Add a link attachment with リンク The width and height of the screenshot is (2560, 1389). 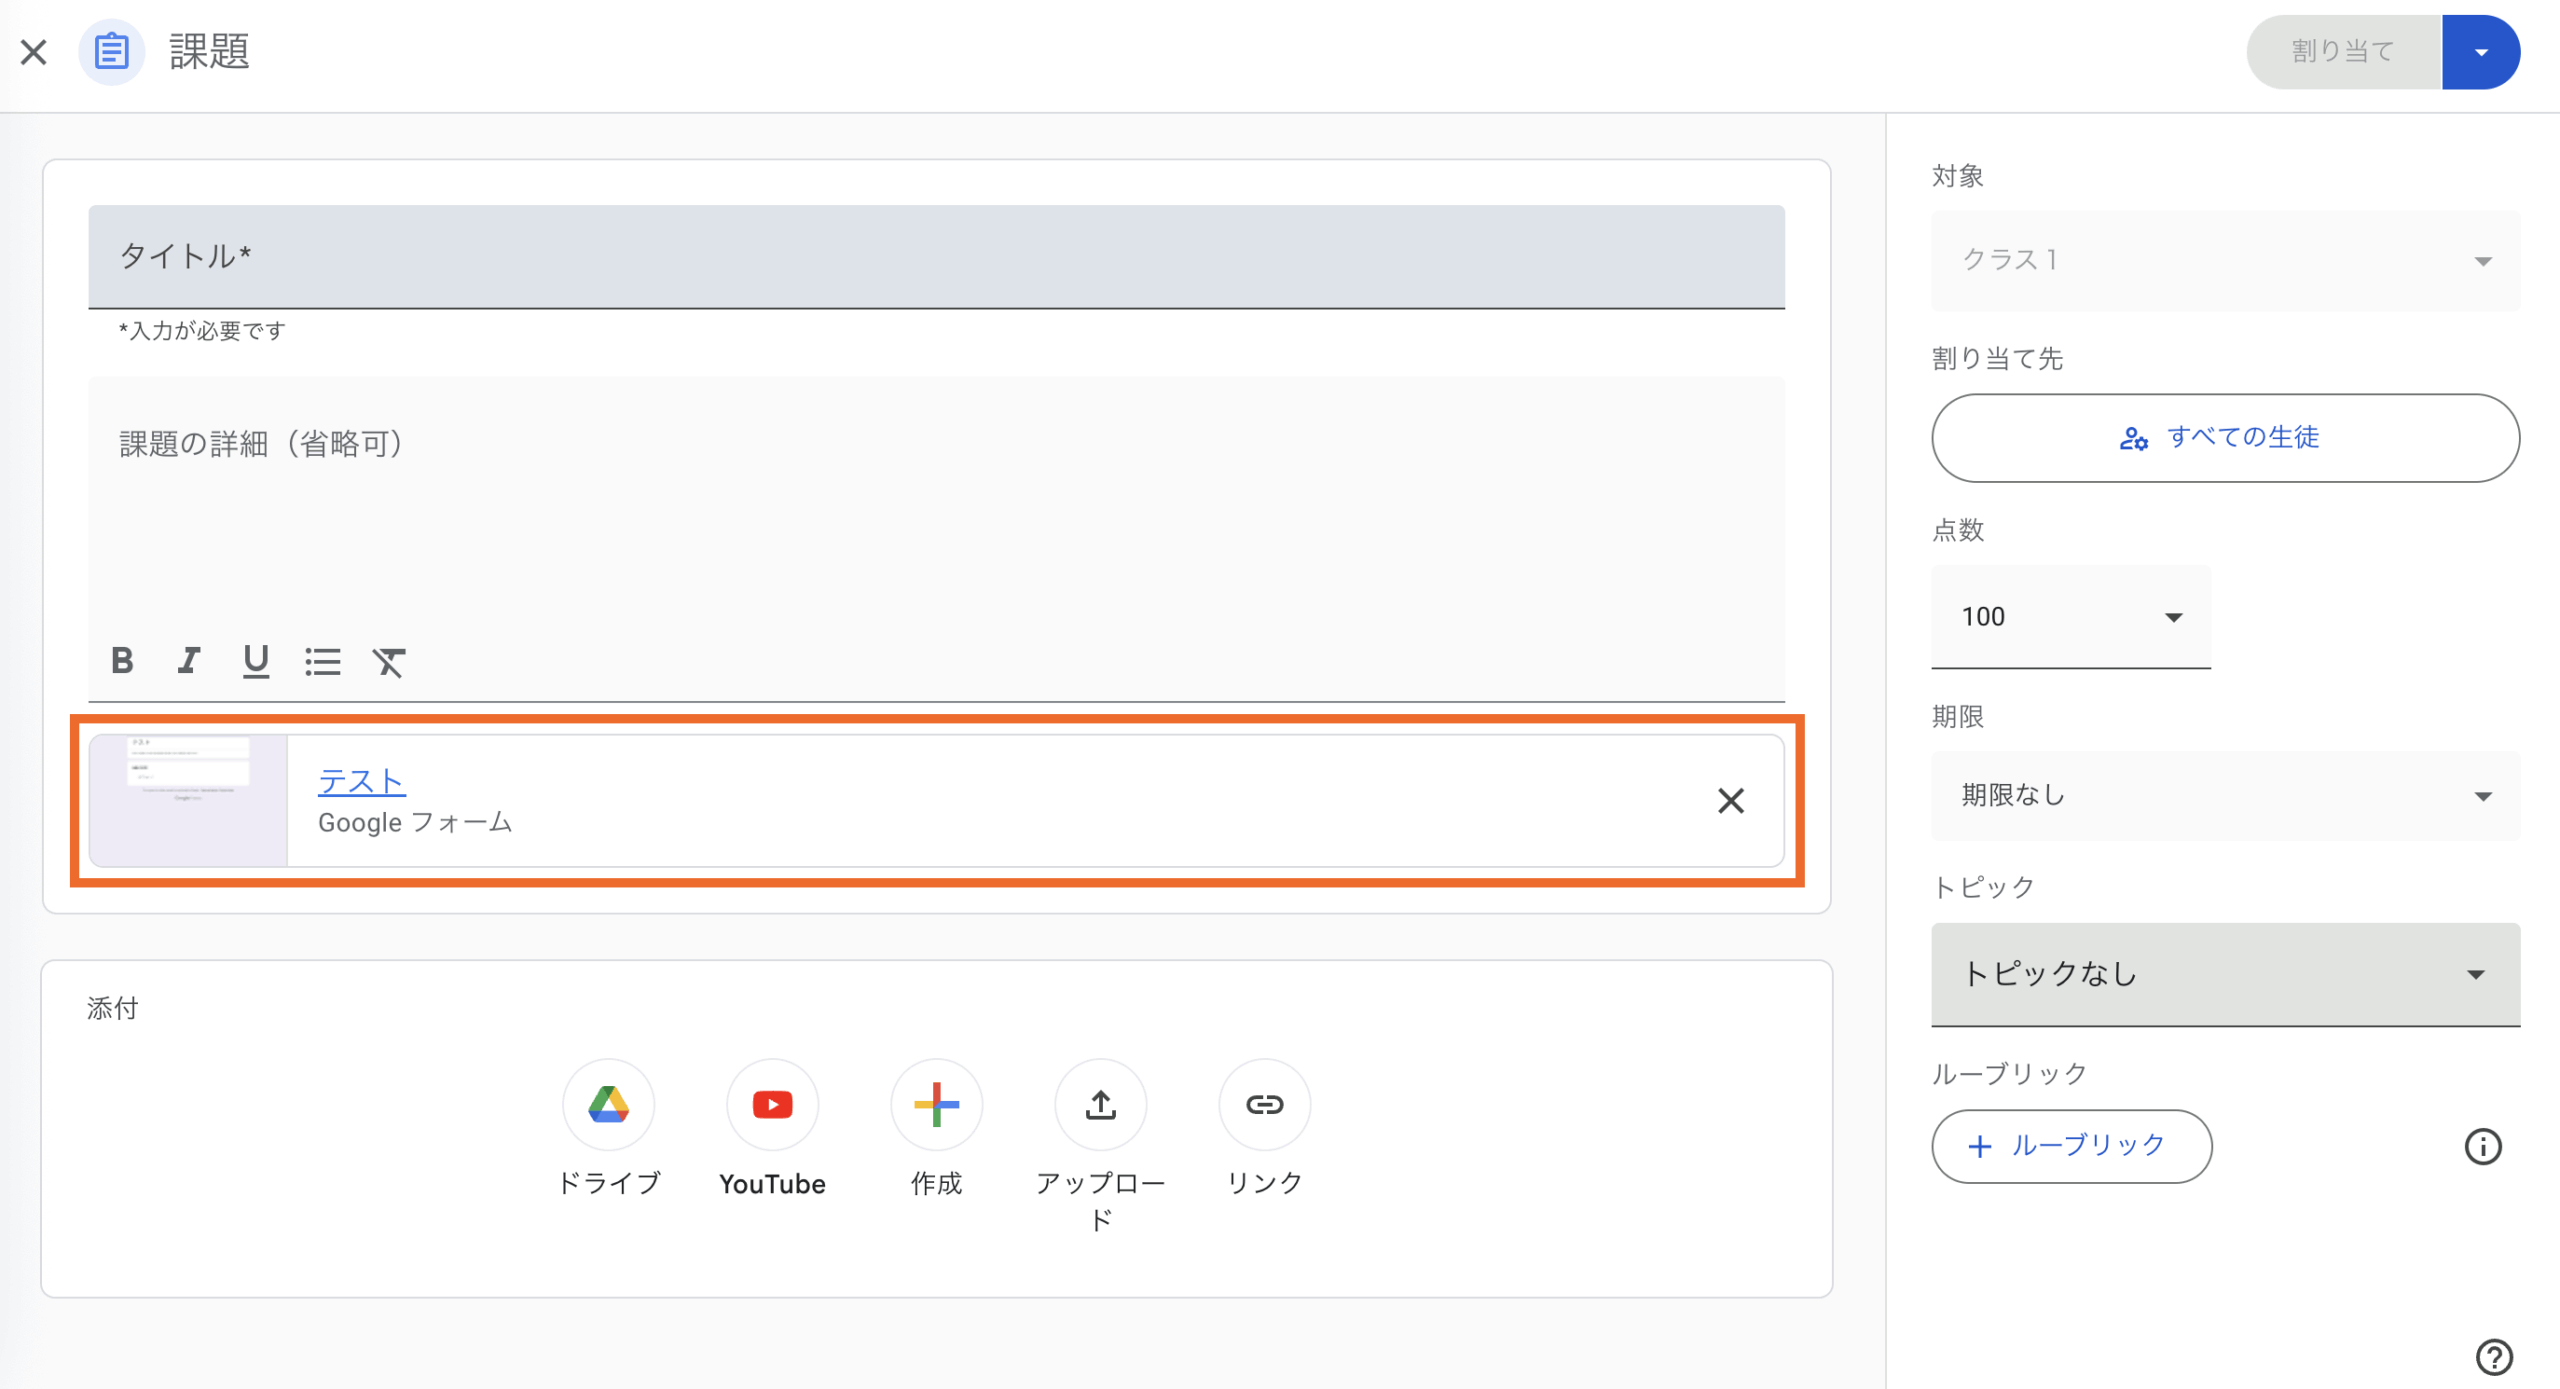click(x=1263, y=1104)
